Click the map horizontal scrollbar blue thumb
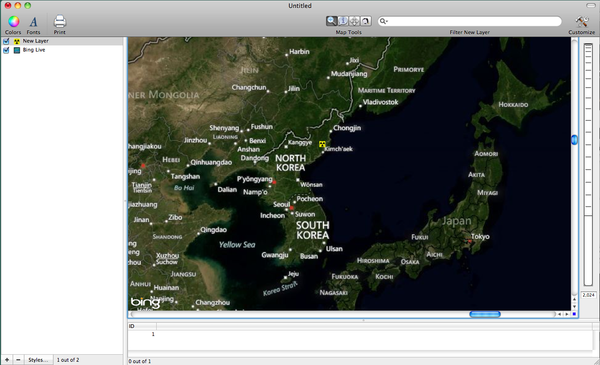This screenshot has width=600, height=365. coord(485,314)
